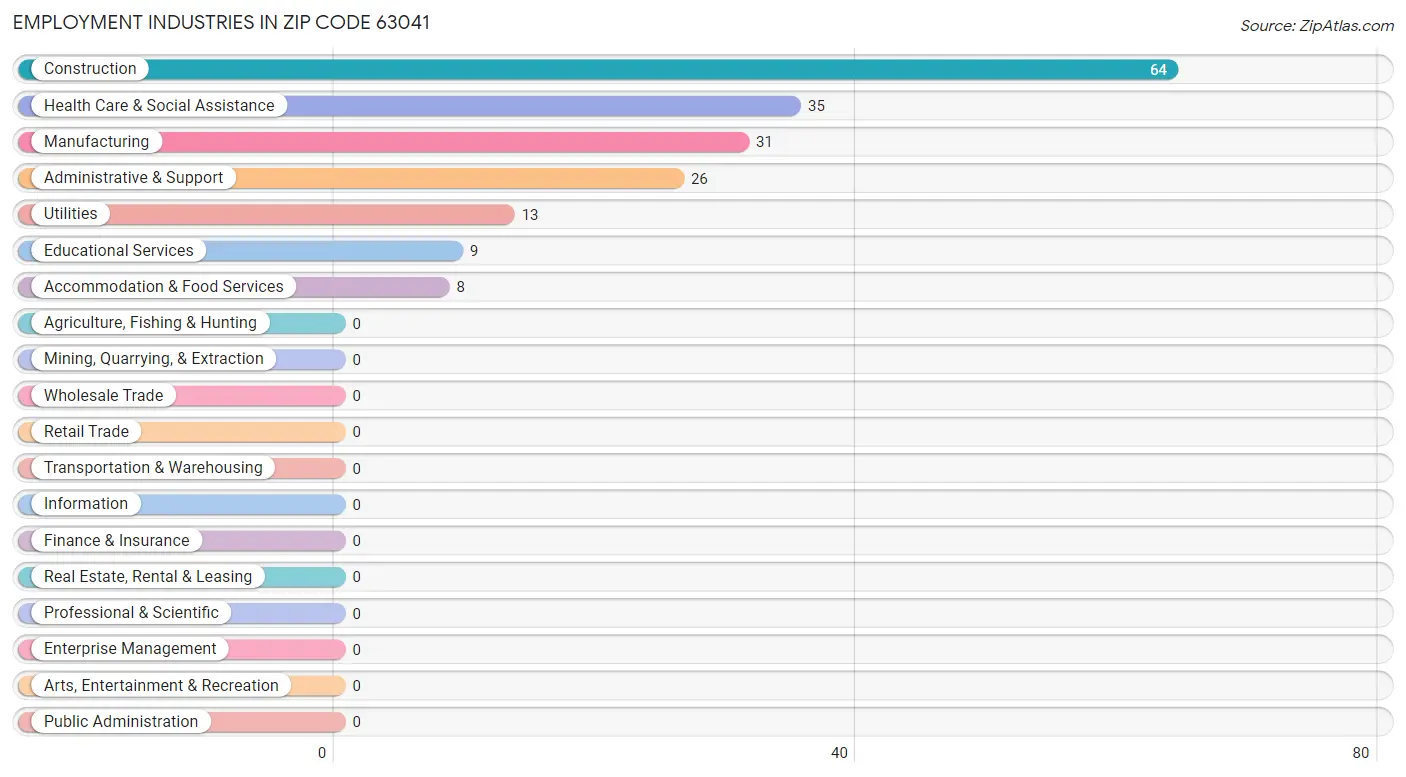The width and height of the screenshot is (1406, 777).
Task: Click the Construction value 64
Action: click(1158, 70)
